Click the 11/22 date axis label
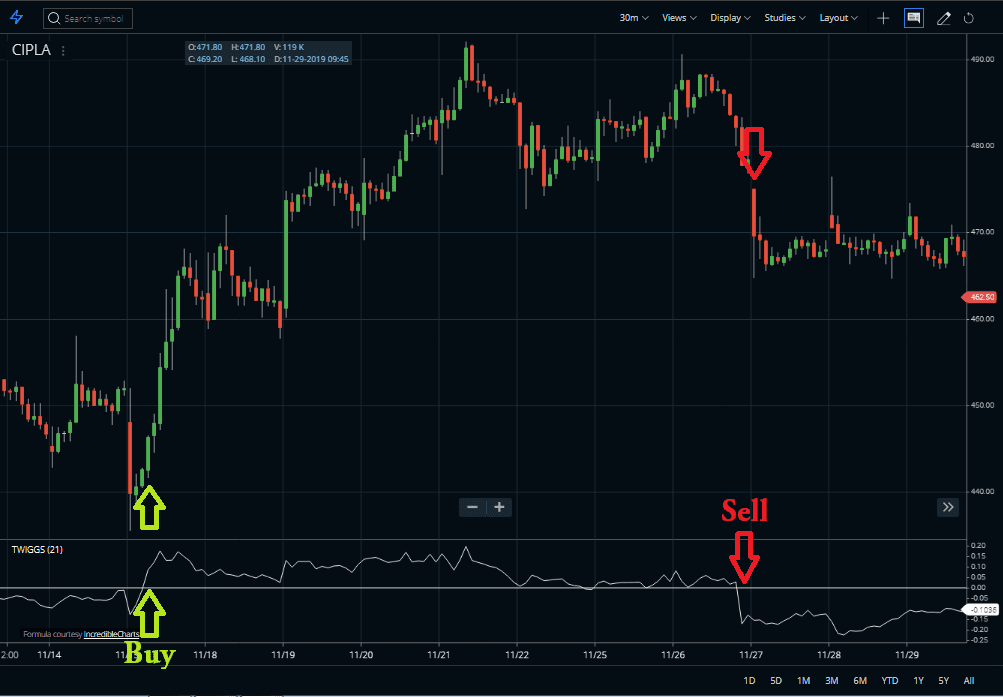 click(x=516, y=655)
